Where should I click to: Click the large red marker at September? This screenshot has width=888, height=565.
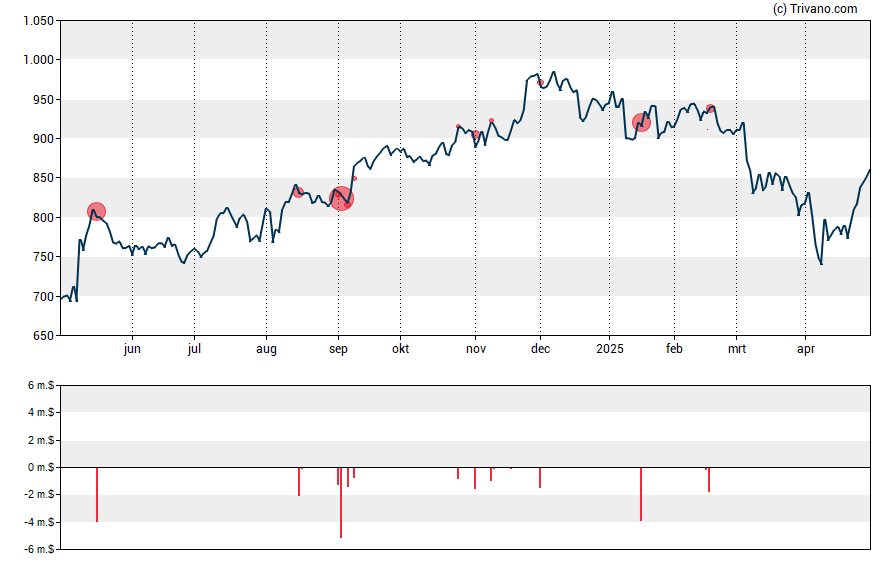tap(341, 199)
